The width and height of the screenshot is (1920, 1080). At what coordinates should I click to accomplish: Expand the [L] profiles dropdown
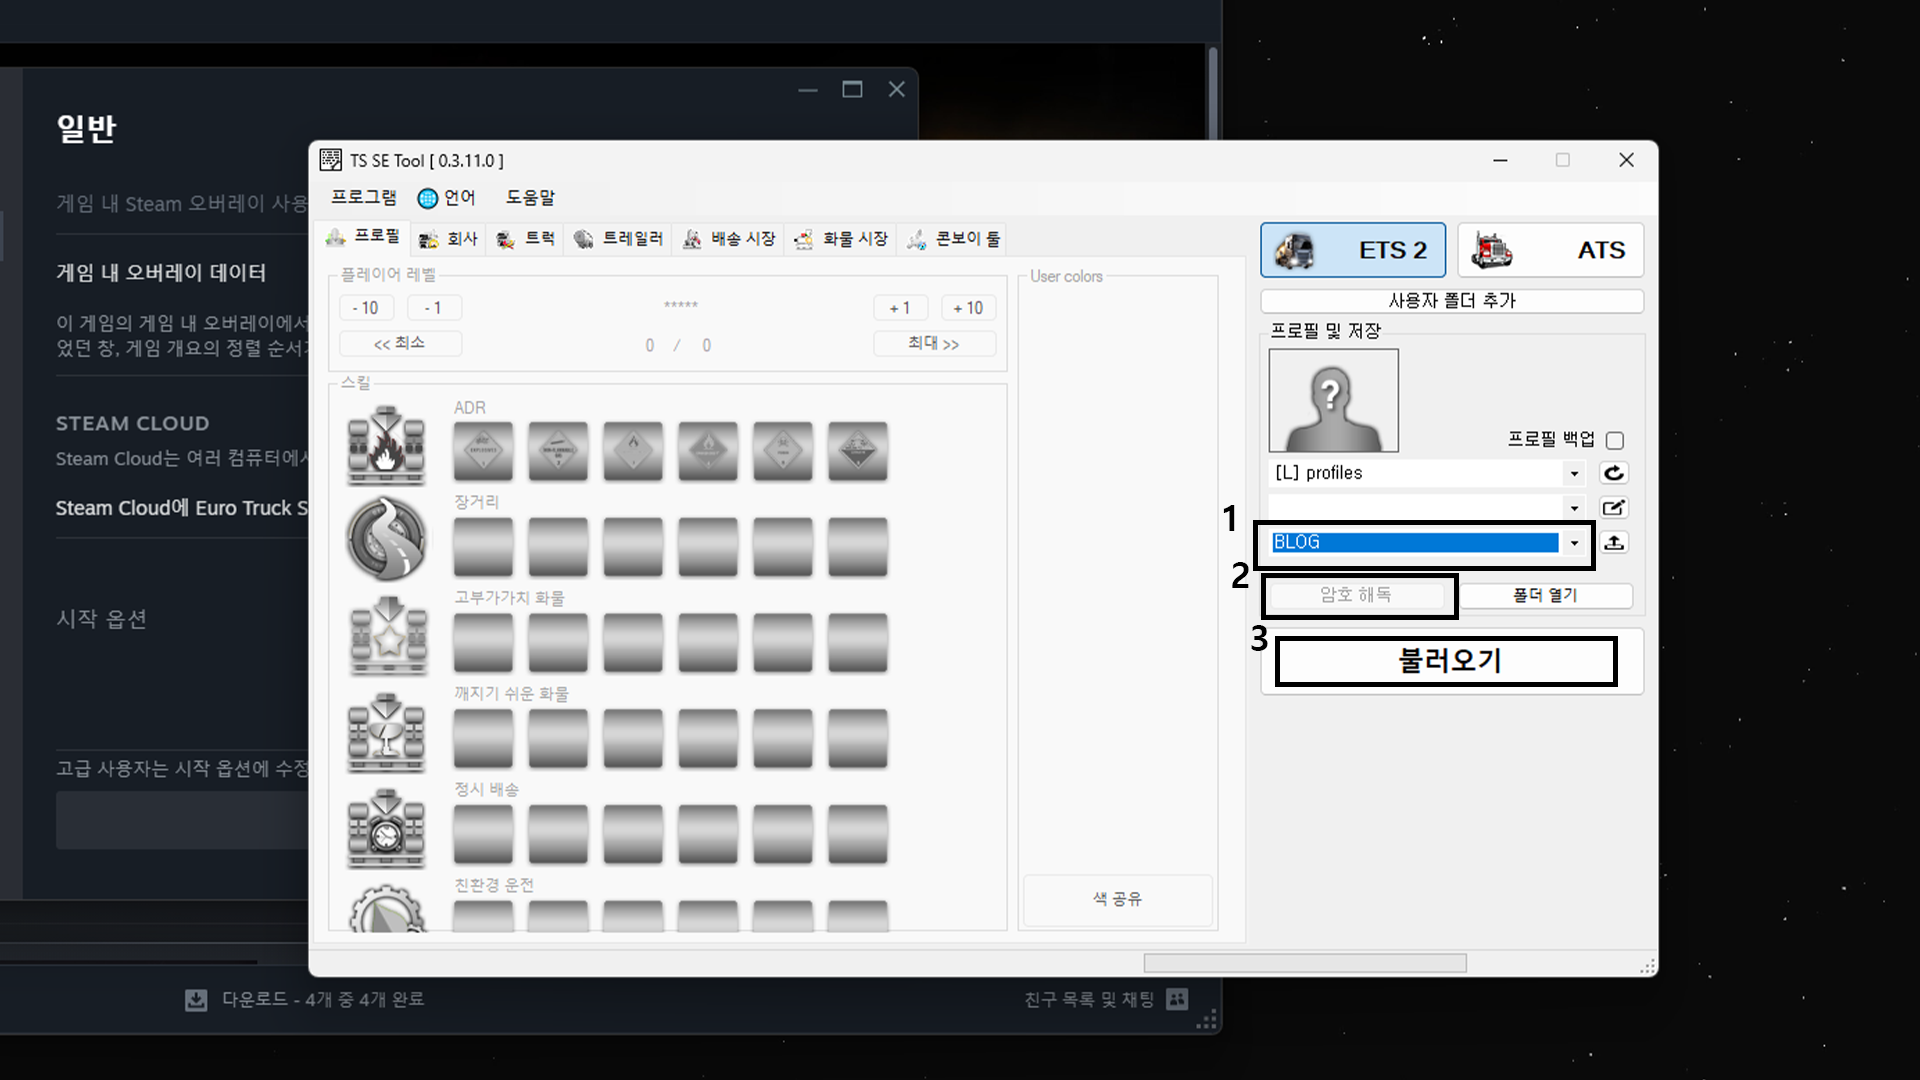(1574, 473)
